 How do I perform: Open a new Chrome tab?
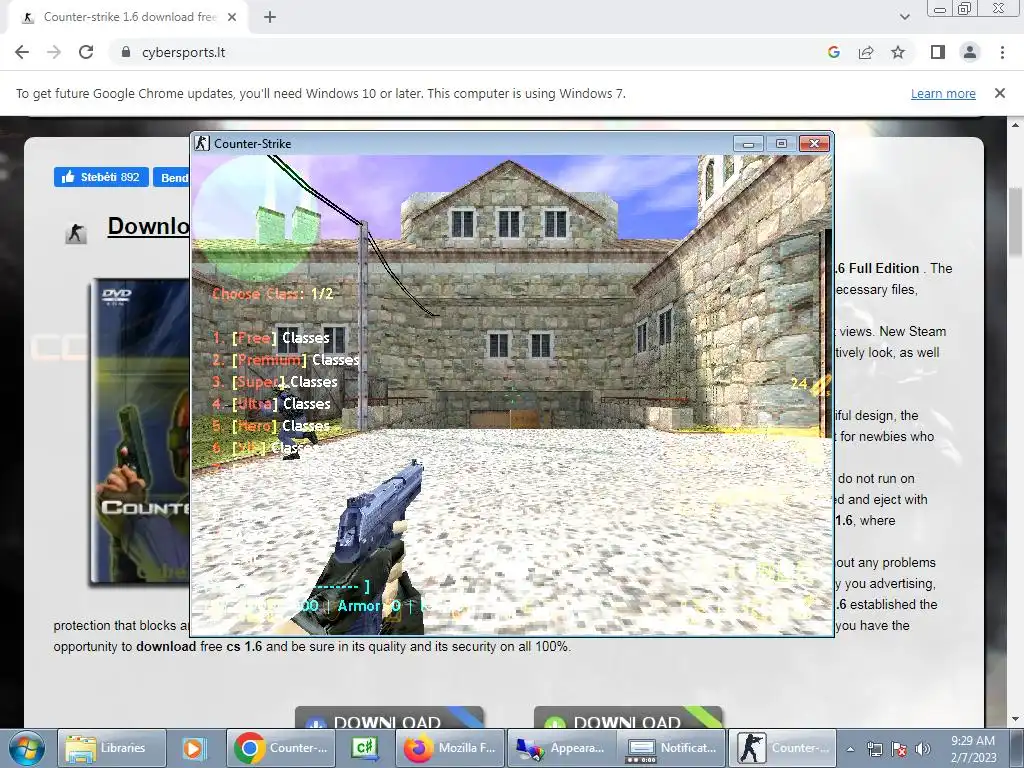tap(270, 17)
